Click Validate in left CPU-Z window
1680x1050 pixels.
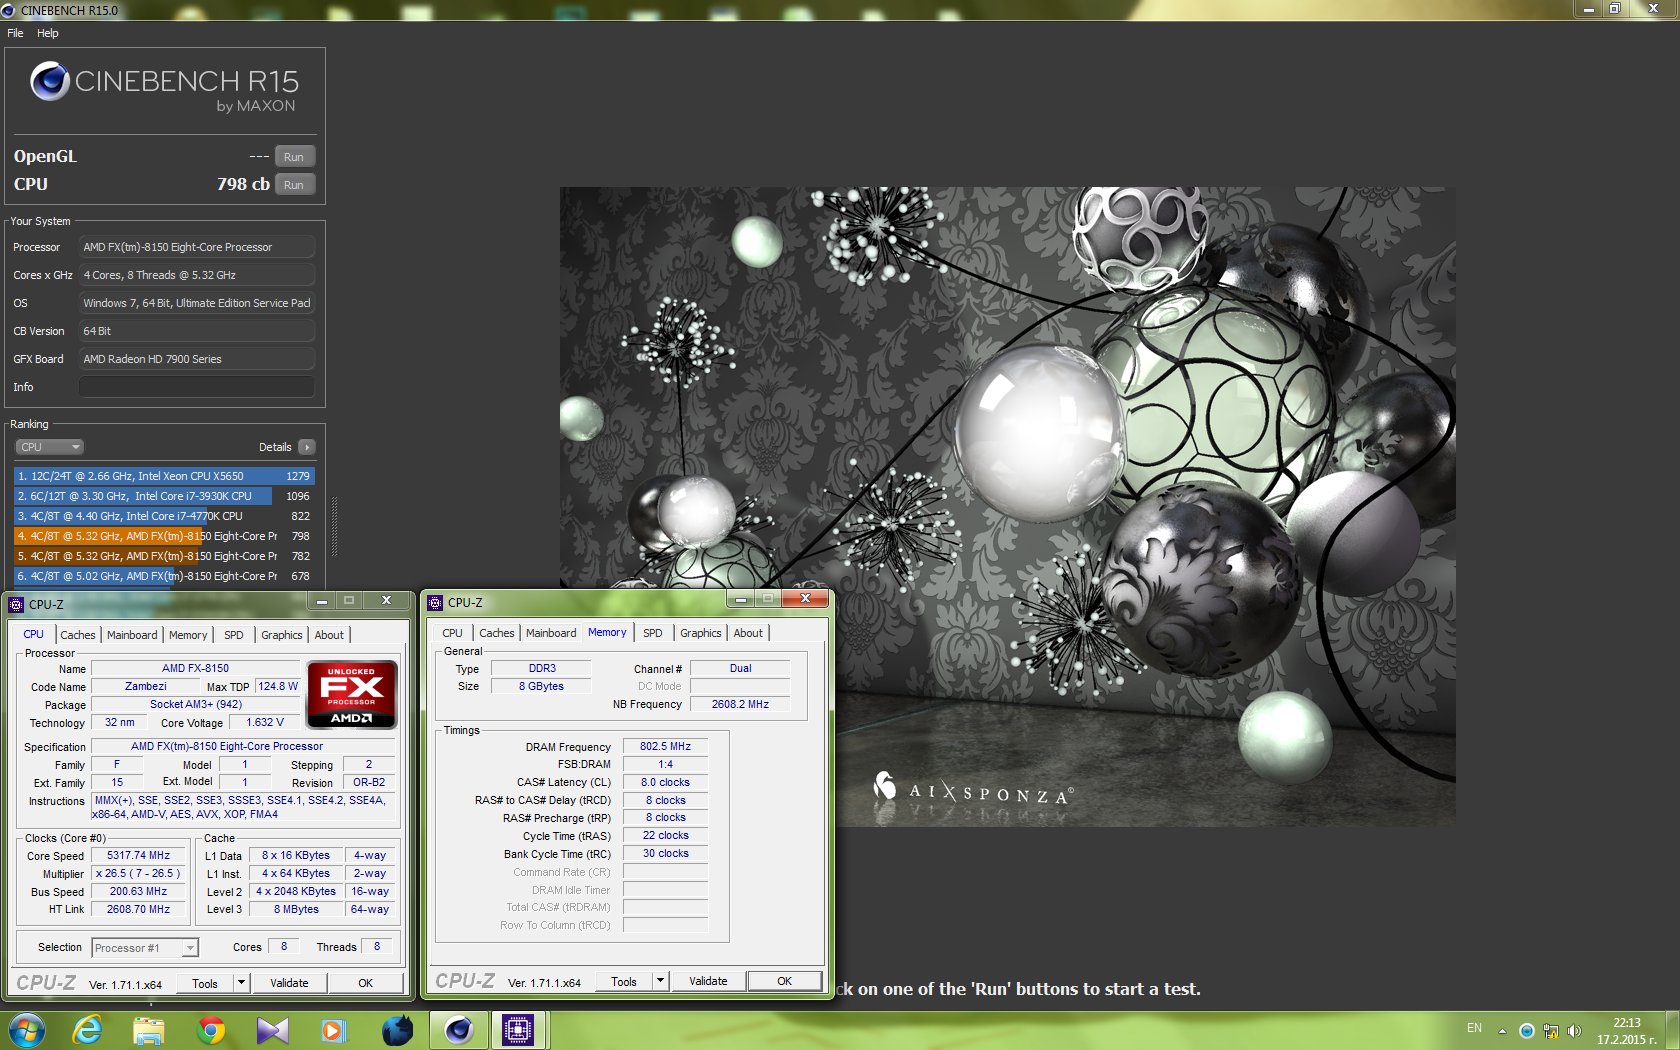289,983
